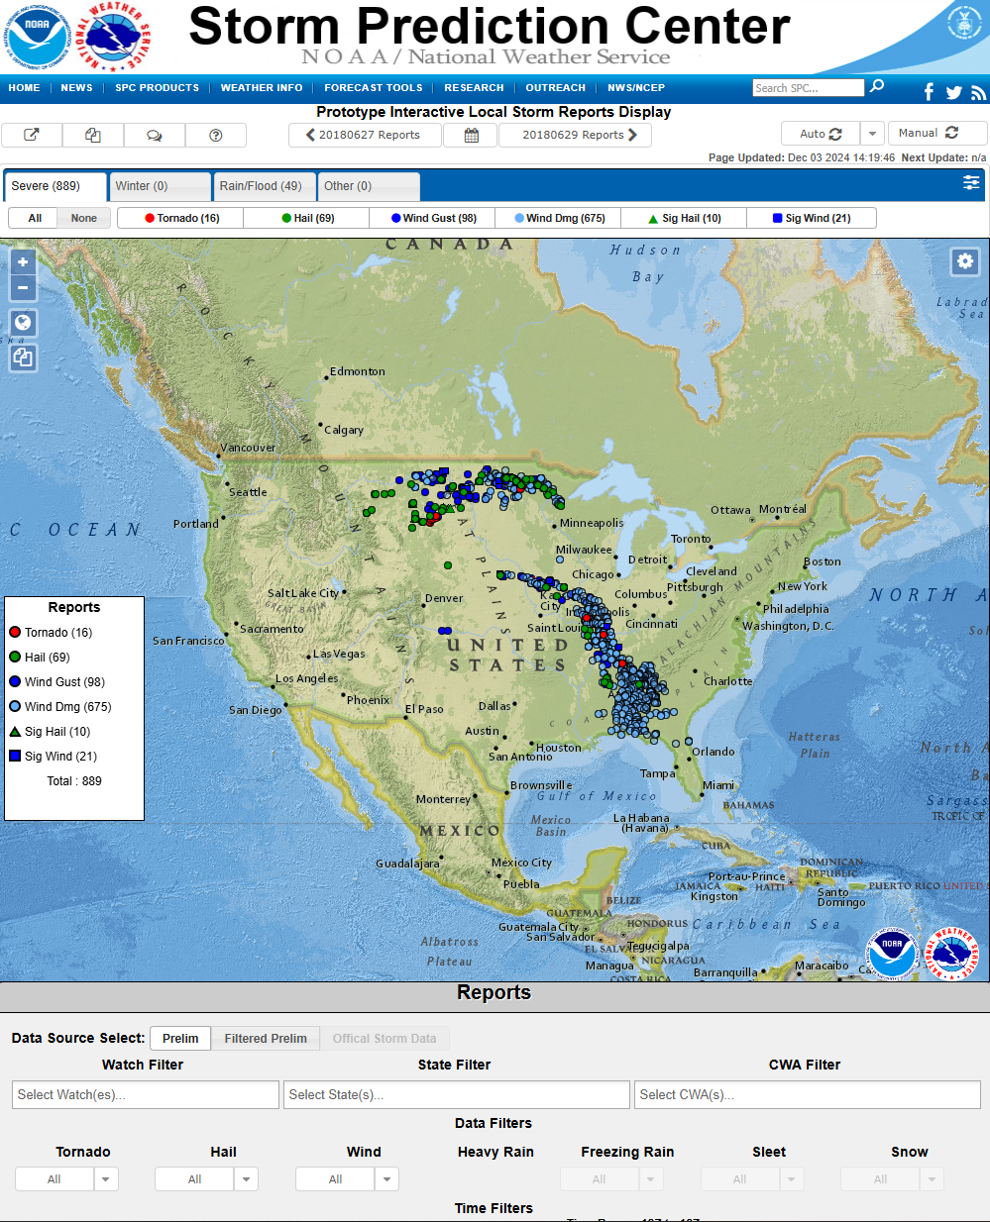The image size is (990, 1222).
Task: Click the NOAA logo on map corner
Action: point(891,954)
